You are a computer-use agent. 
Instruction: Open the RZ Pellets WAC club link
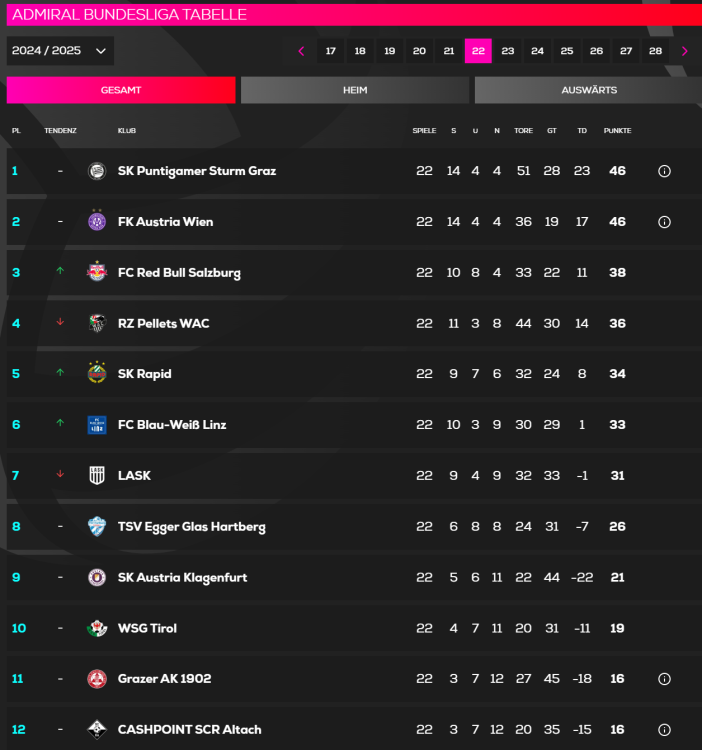tap(163, 323)
